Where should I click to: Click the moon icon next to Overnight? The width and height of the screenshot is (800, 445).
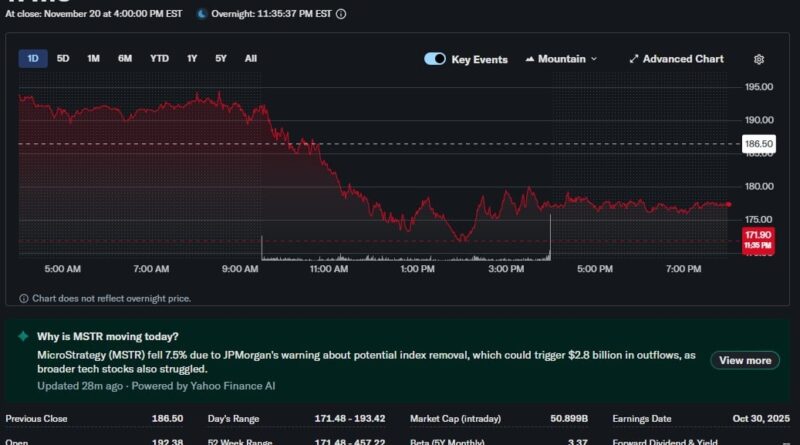click(202, 15)
